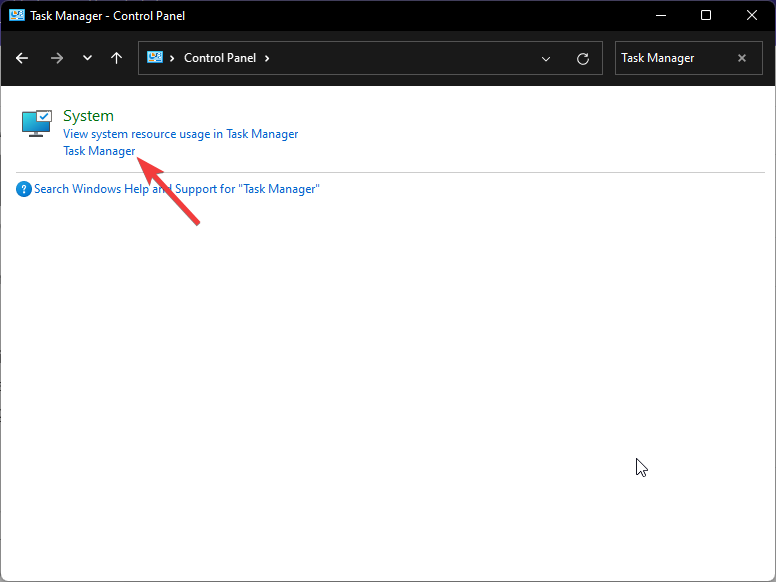Go up one level with Up arrow
Viewport: 776px width, 582px height.
(x=116, y=58)
